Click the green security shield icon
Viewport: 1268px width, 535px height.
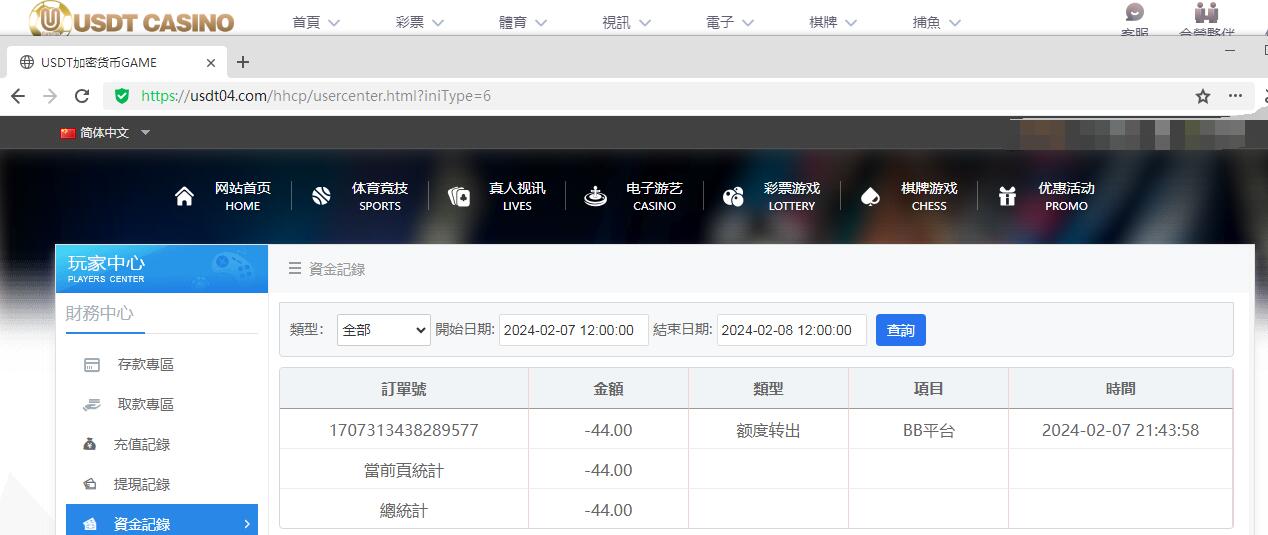point(122,96)
